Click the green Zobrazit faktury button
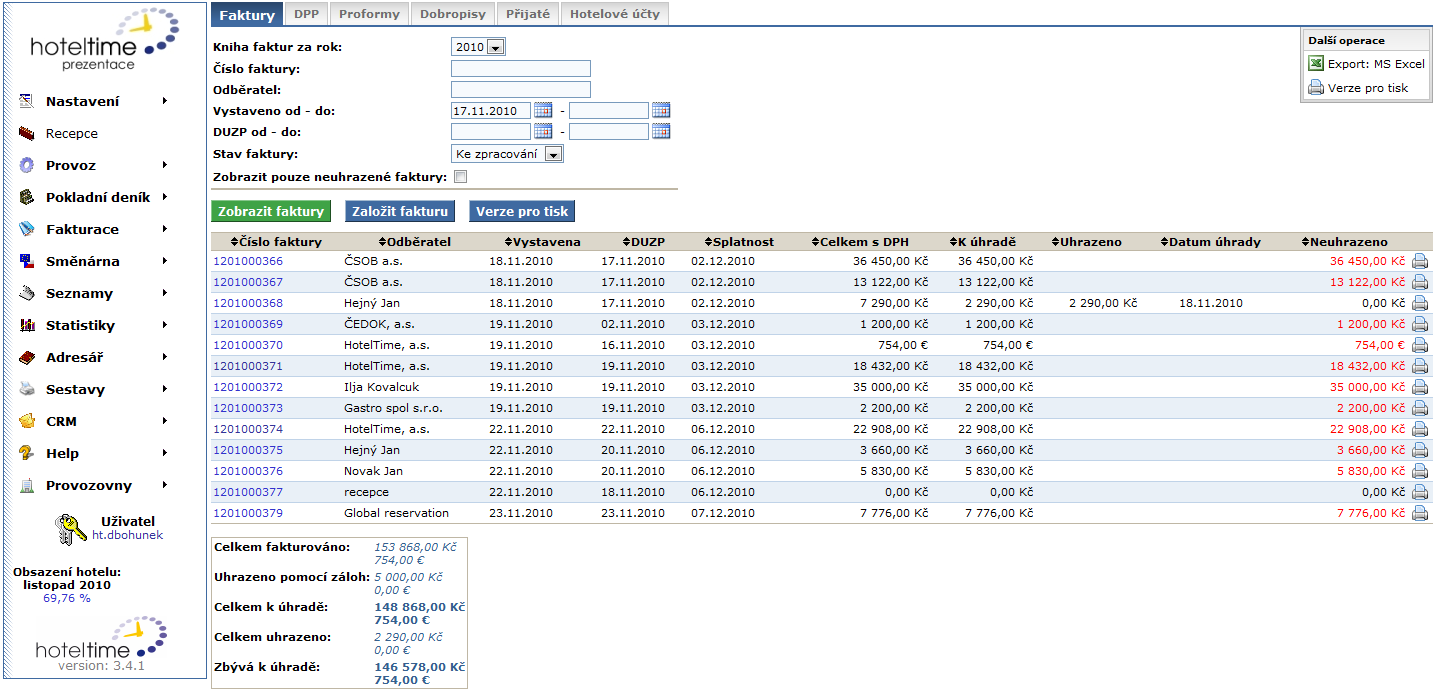Viewport: 1435px width, 693px height. [x=271, y=211]
